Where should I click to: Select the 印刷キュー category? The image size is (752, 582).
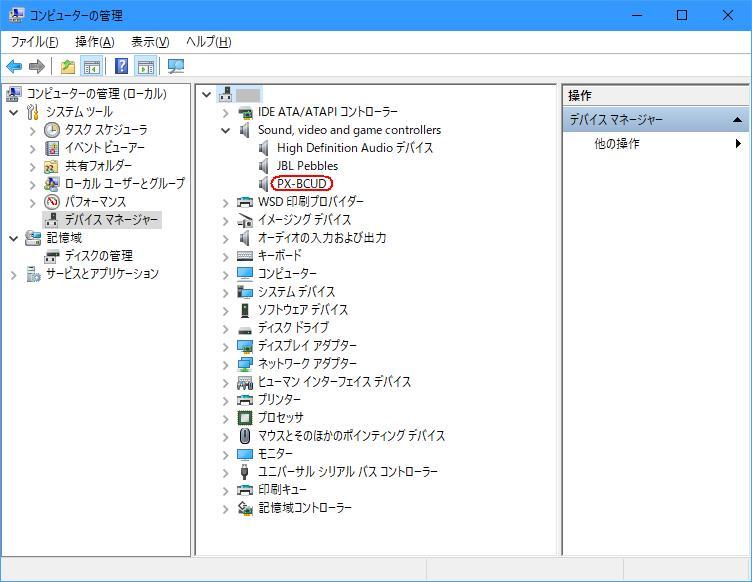point(282,489)
